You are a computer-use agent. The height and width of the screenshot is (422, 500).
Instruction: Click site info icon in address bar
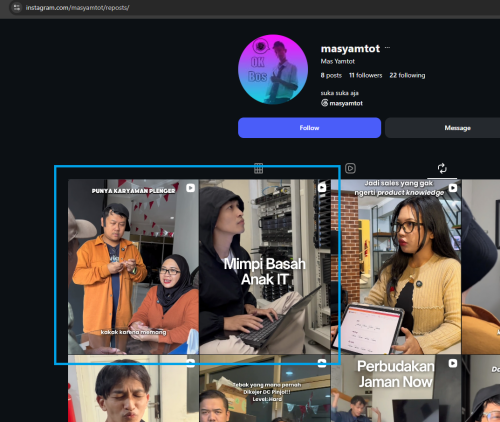coord(17,7)
